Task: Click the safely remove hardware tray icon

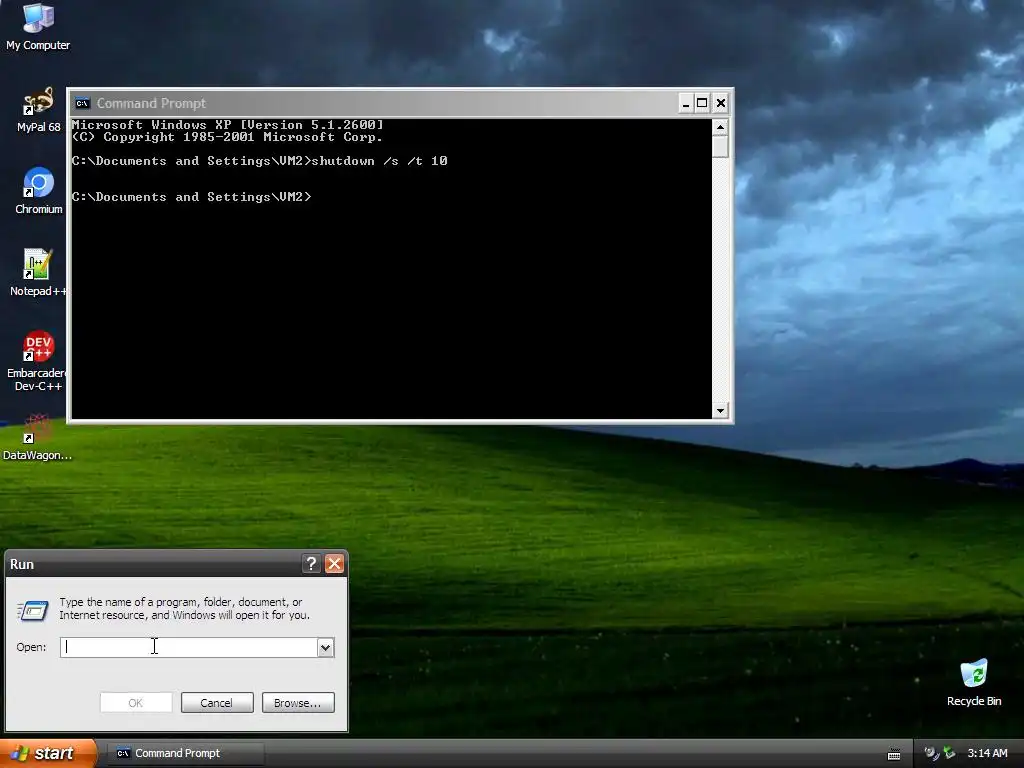Action: 949,753
